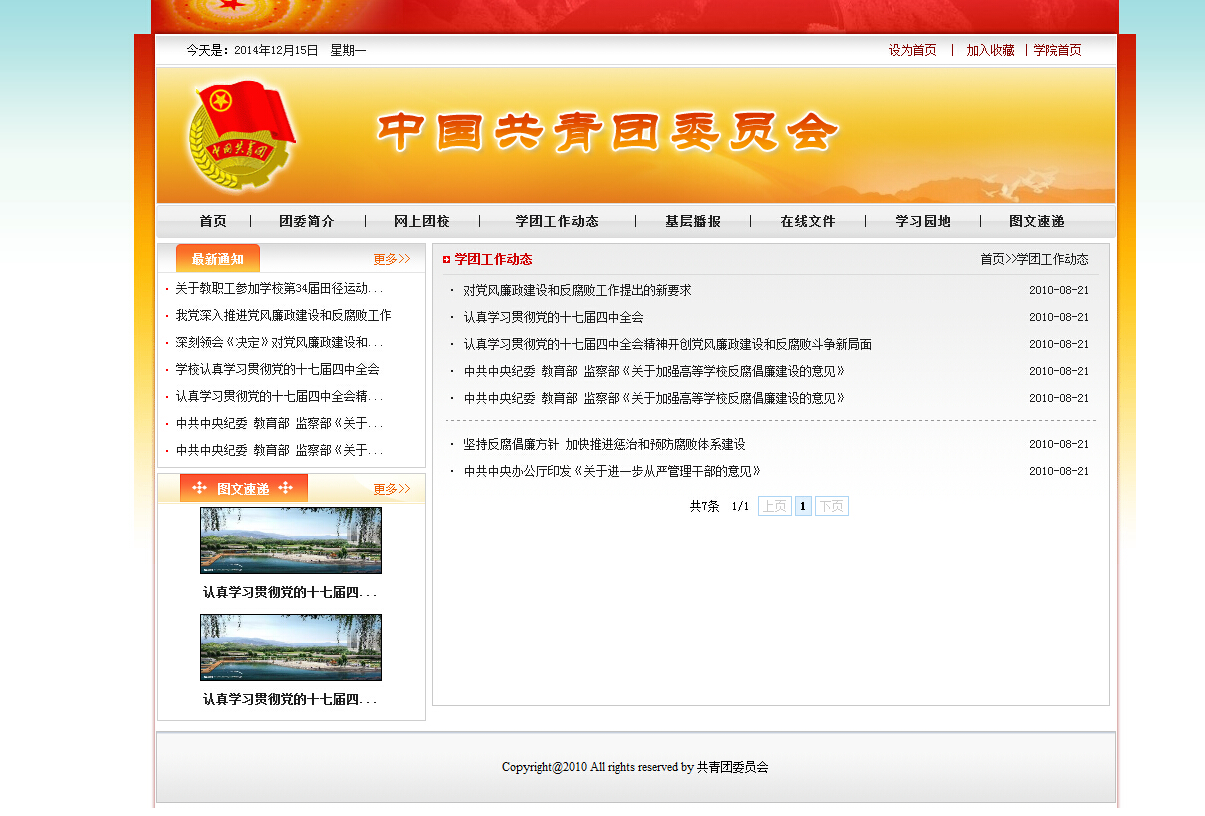This screenshot has width=1205, height=816.
Task: Click the red square icon before 学团工作动态
Action: [446, 260]
